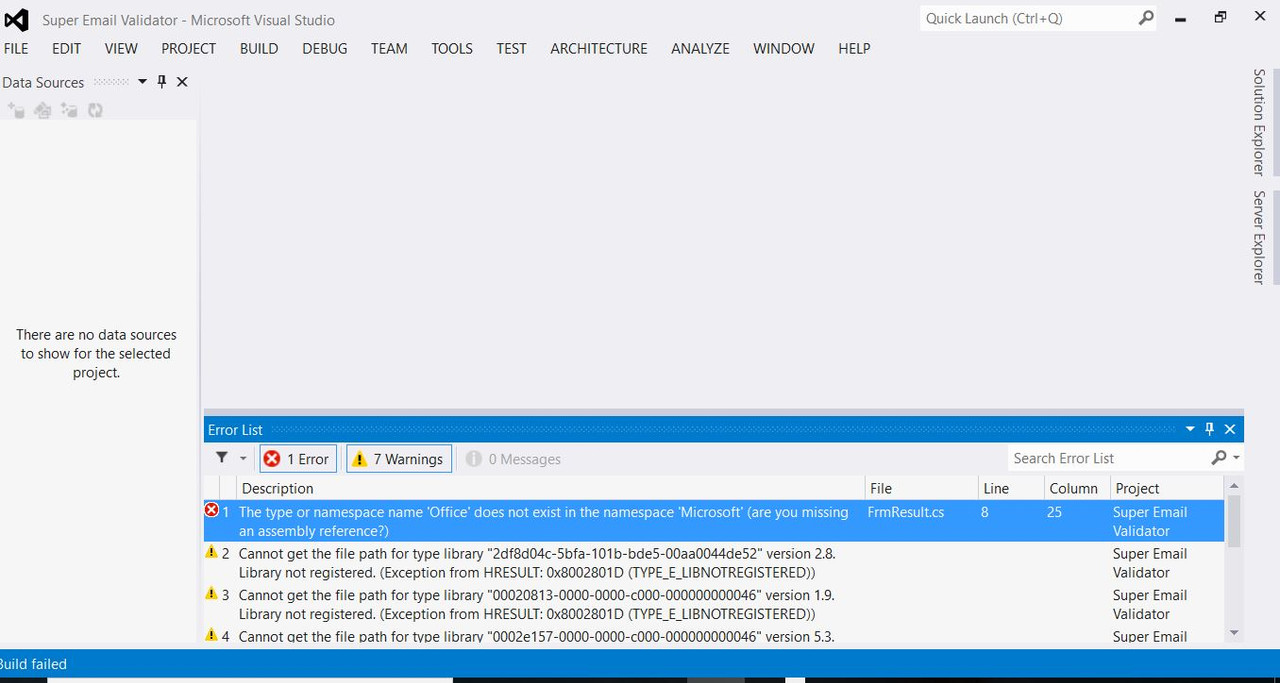Open the ARCHITECTURE menu
1280x683 pixels.
(x=599, y=48)
